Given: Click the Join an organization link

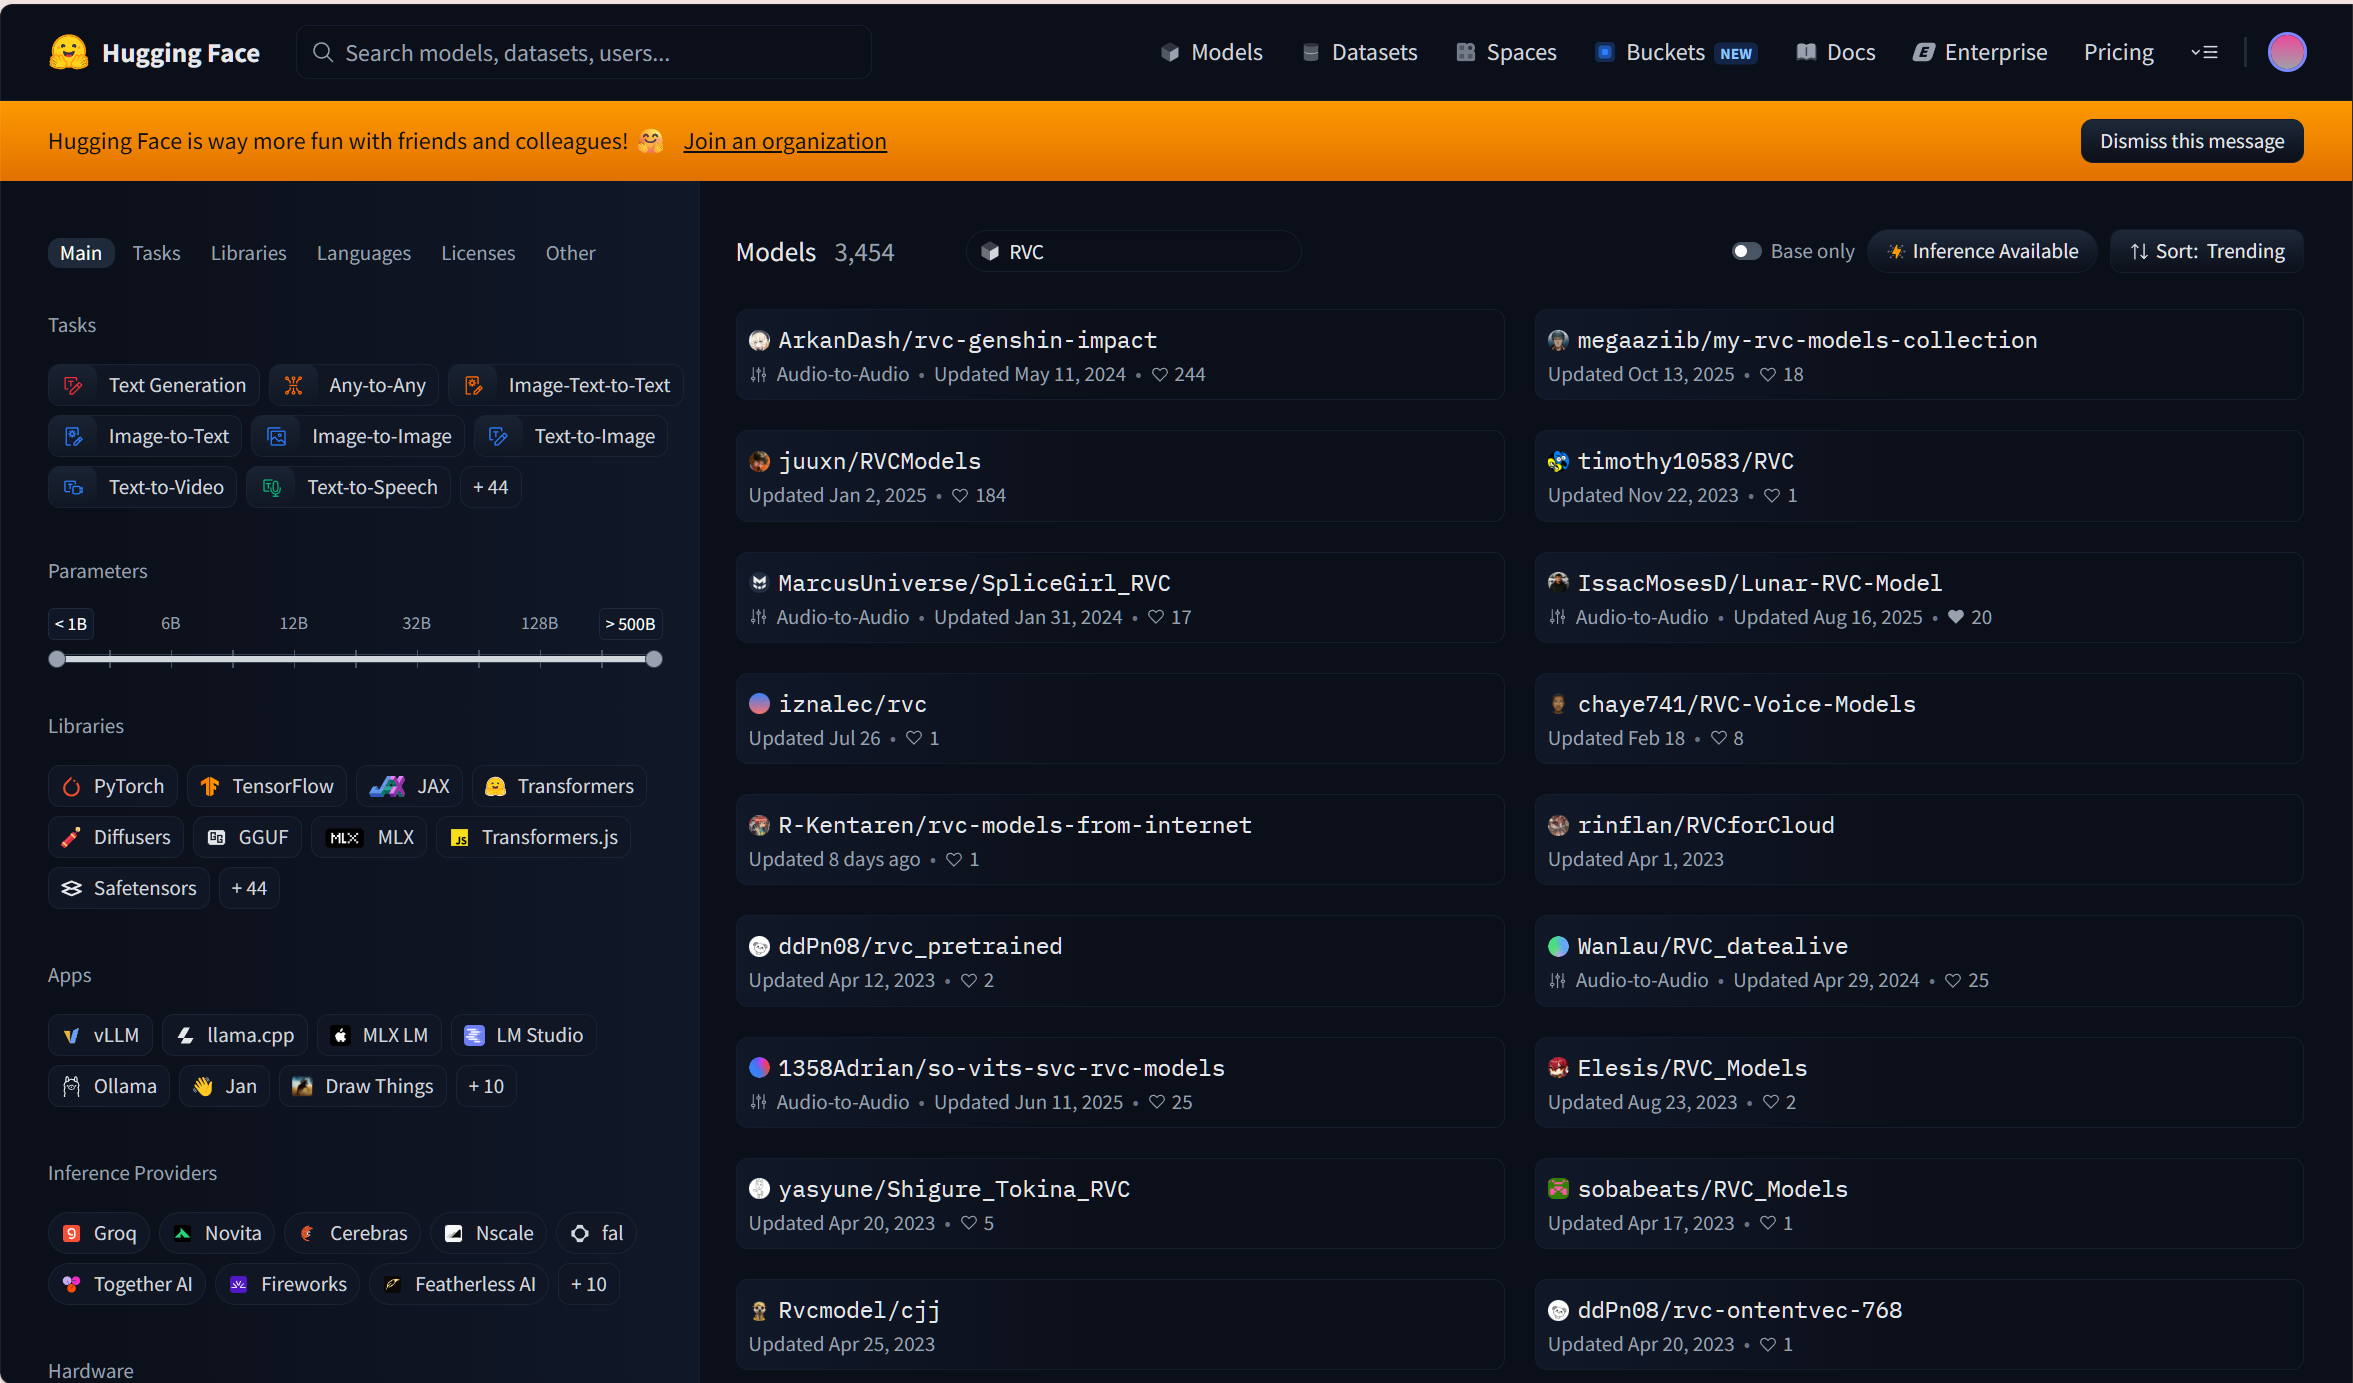Looking at the screenshot, I should tap(785, 141).
